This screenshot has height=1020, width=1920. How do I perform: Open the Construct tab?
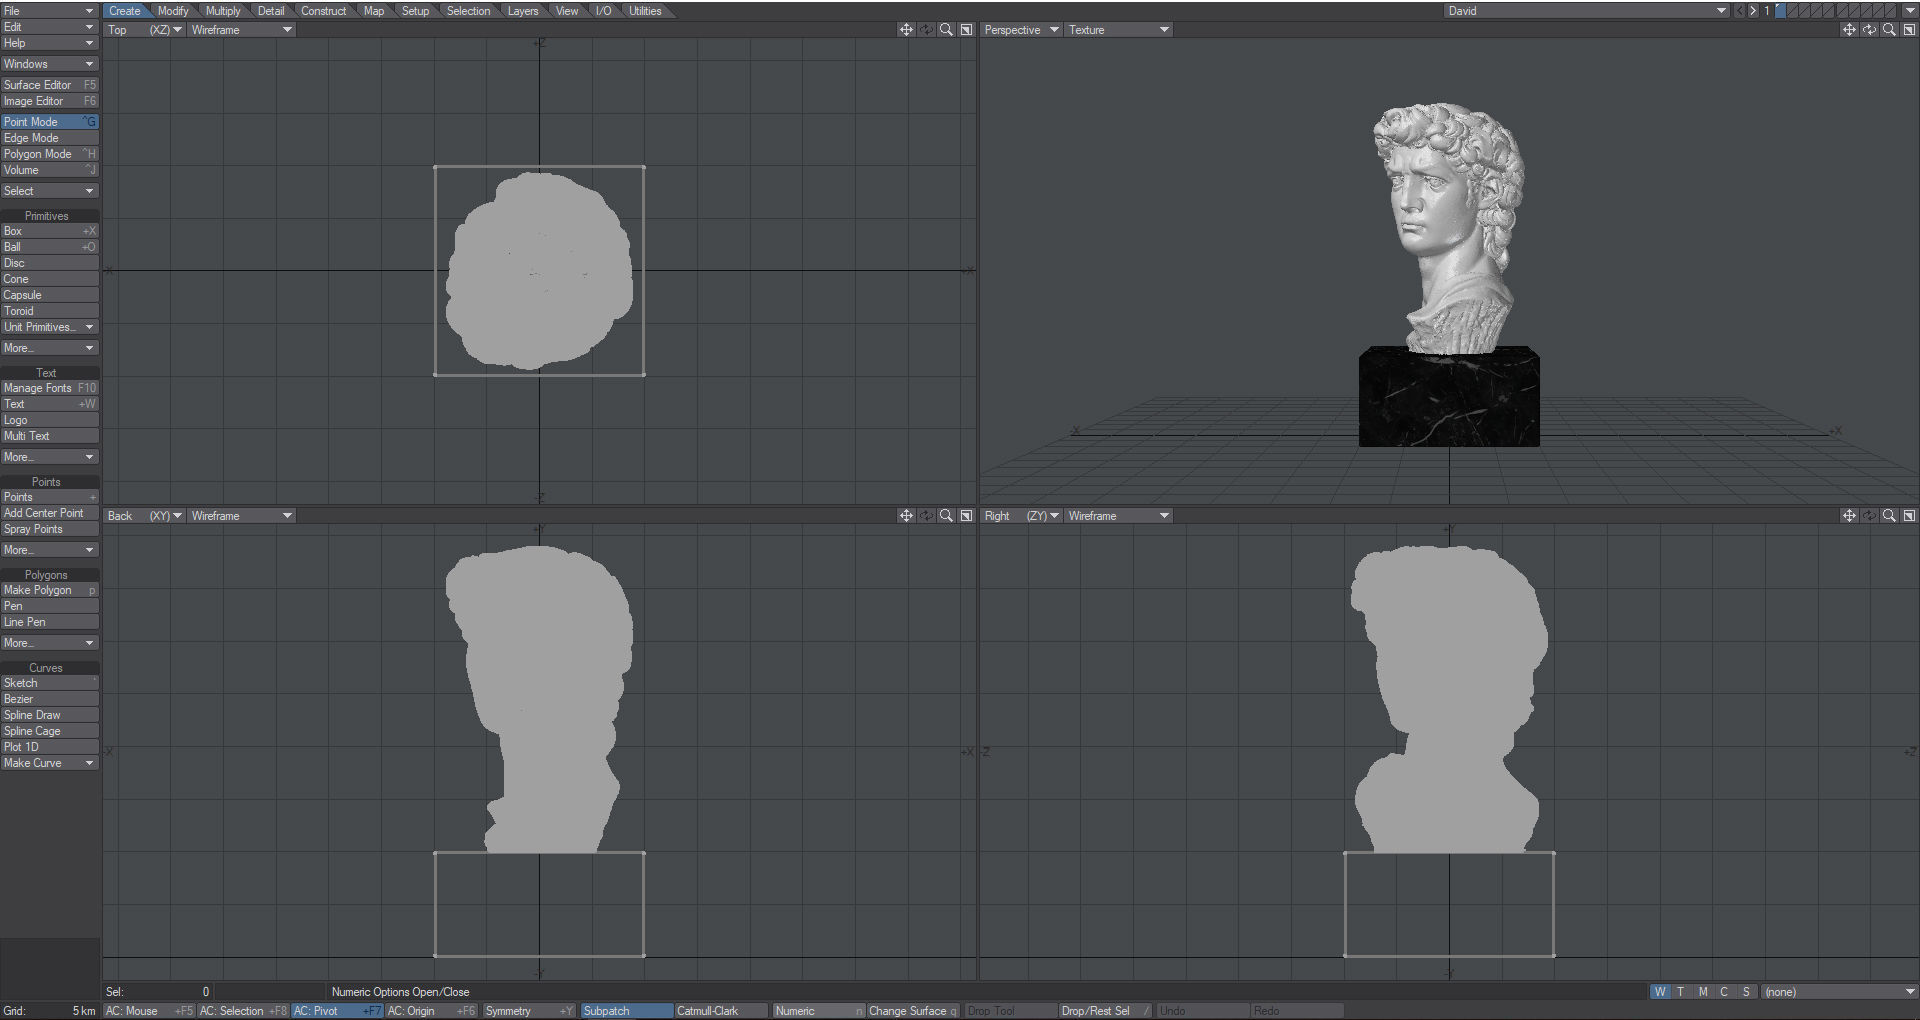pyautogui.click(x=324, y=11)
